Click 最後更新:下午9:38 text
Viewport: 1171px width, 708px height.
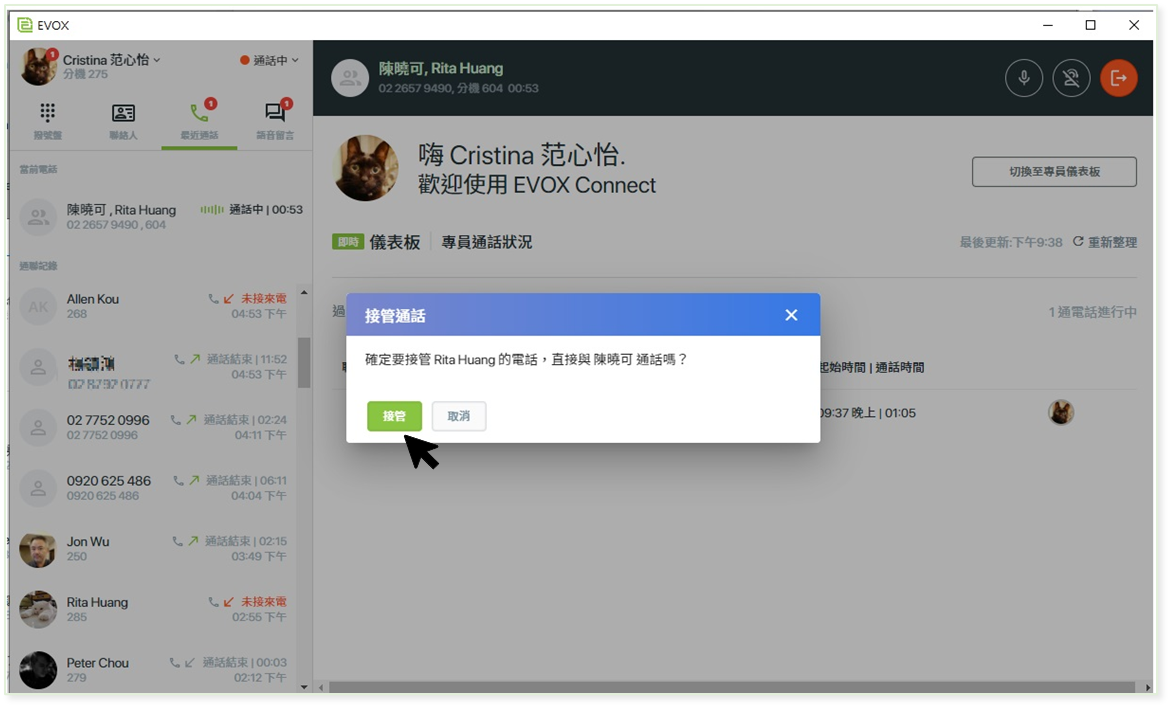[x=1010, y=242]
